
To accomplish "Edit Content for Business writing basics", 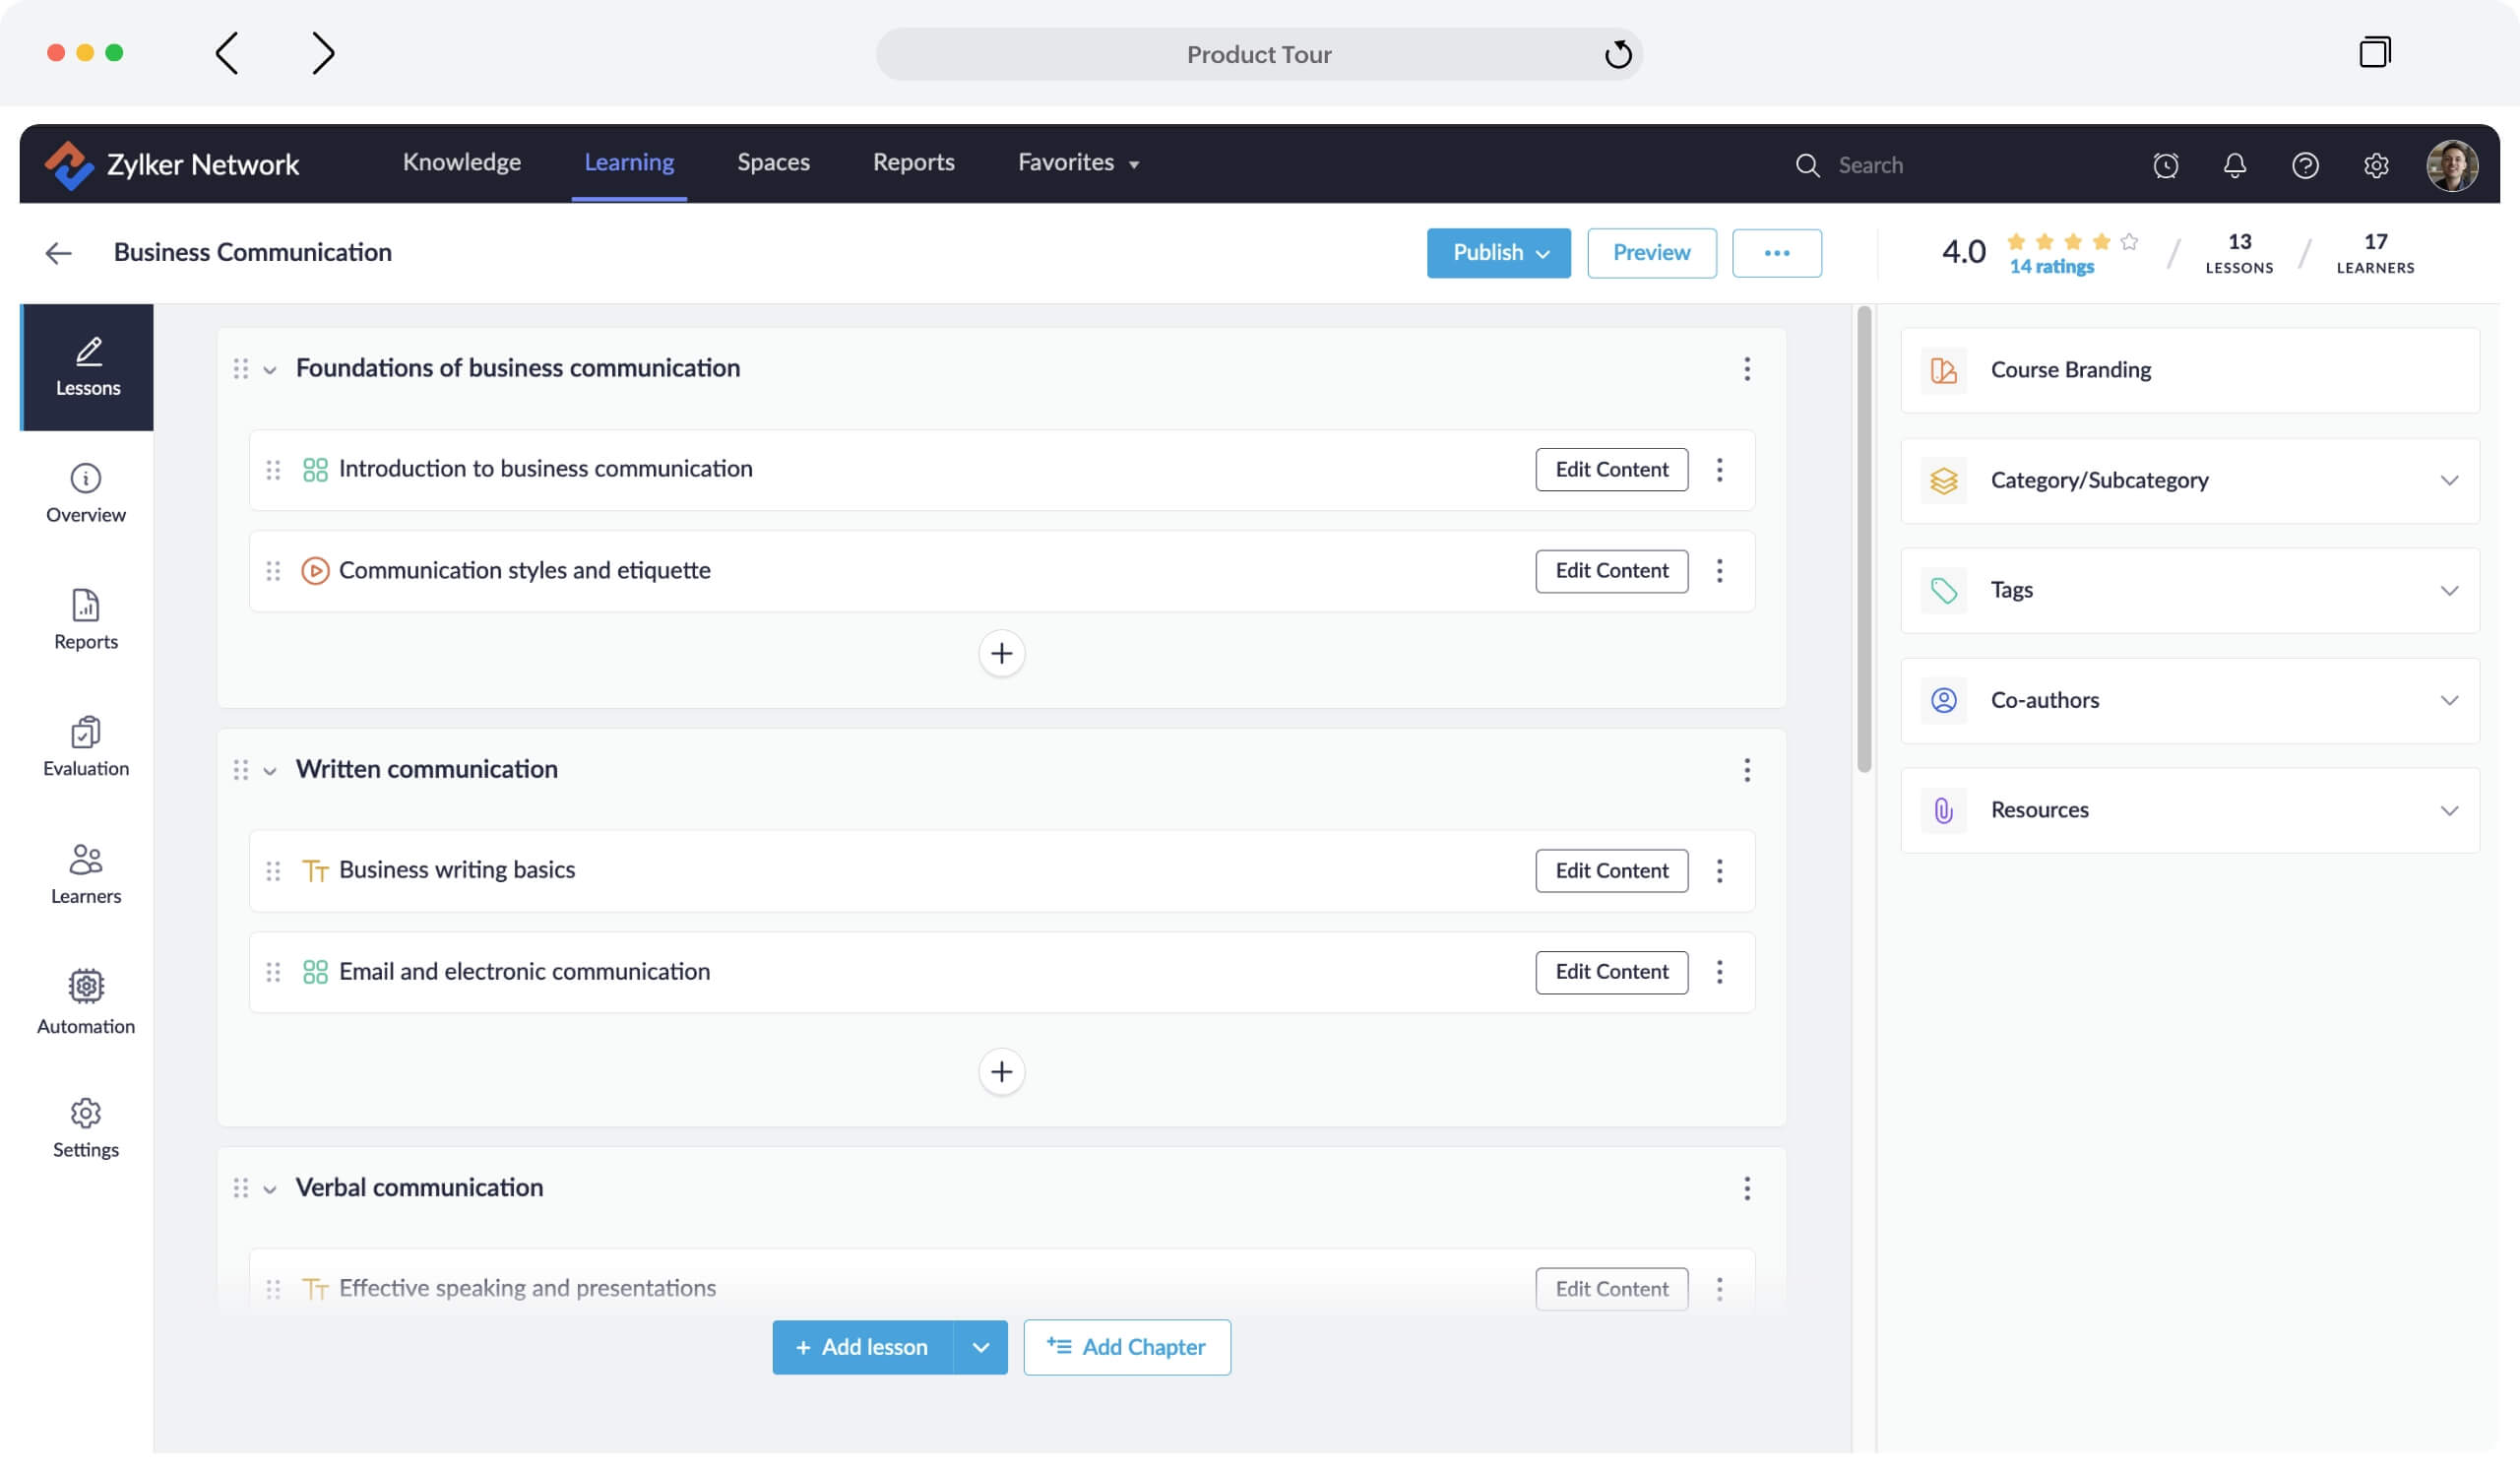I will pos(1611,871).
